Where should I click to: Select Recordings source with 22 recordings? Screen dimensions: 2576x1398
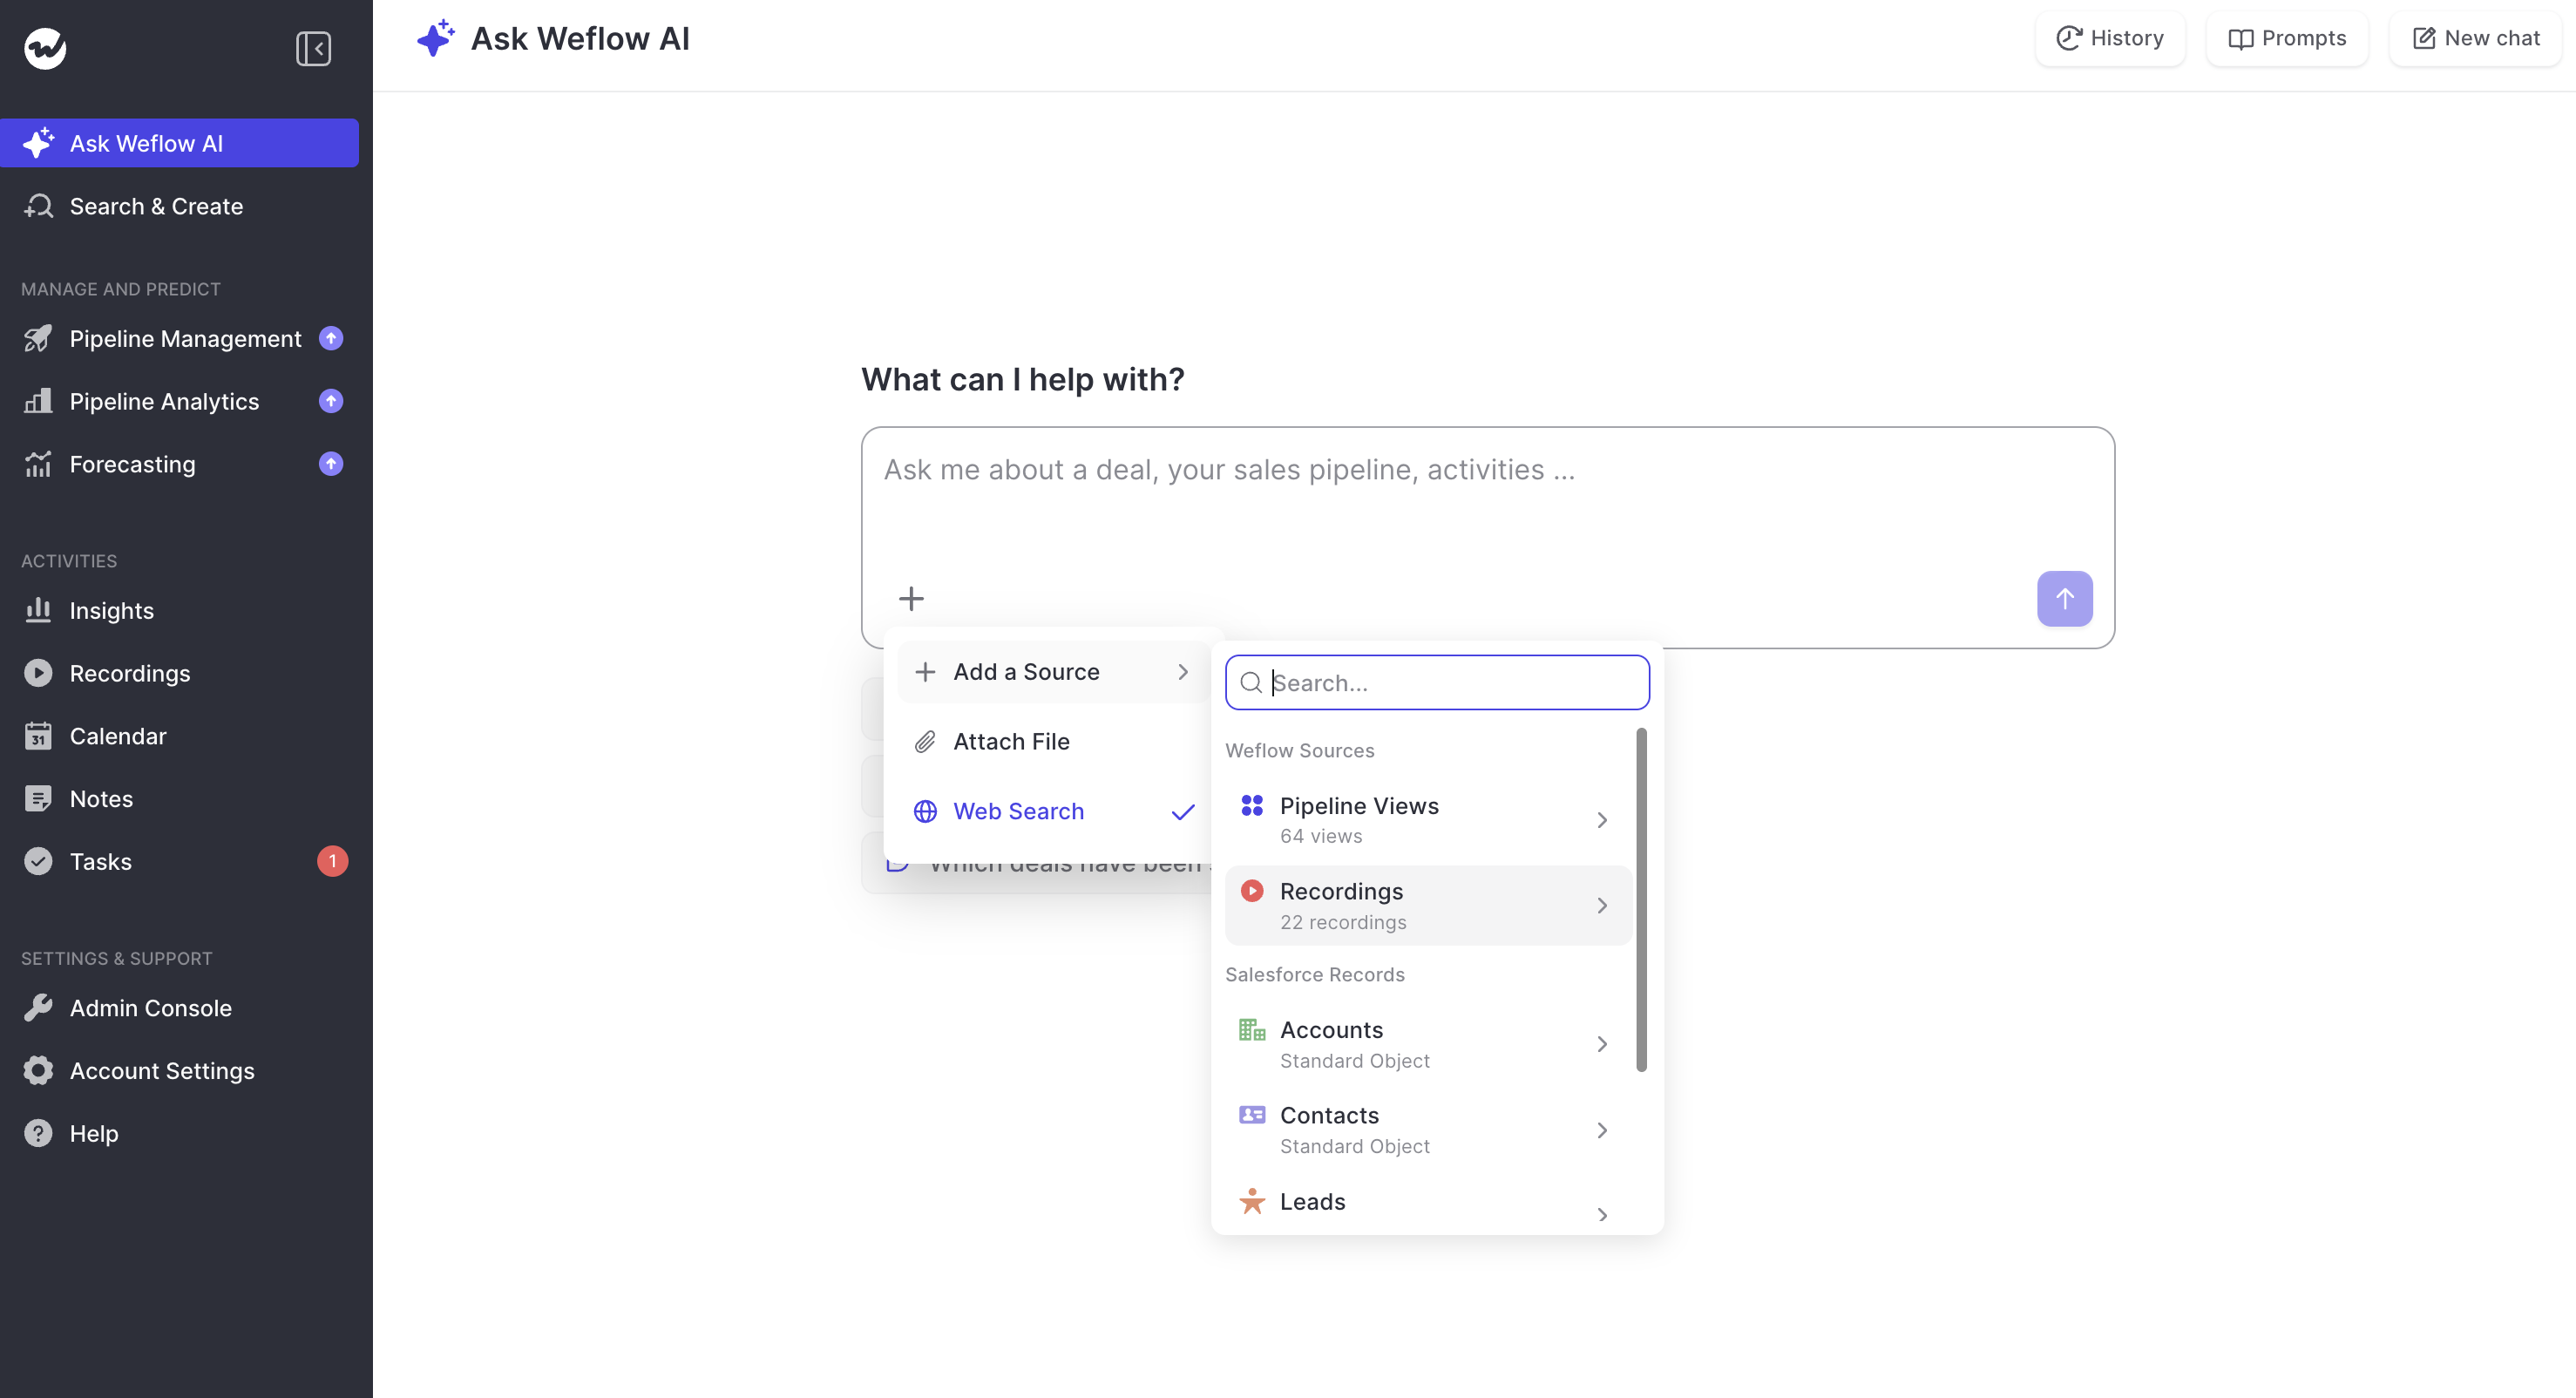tap(1428, 906)
